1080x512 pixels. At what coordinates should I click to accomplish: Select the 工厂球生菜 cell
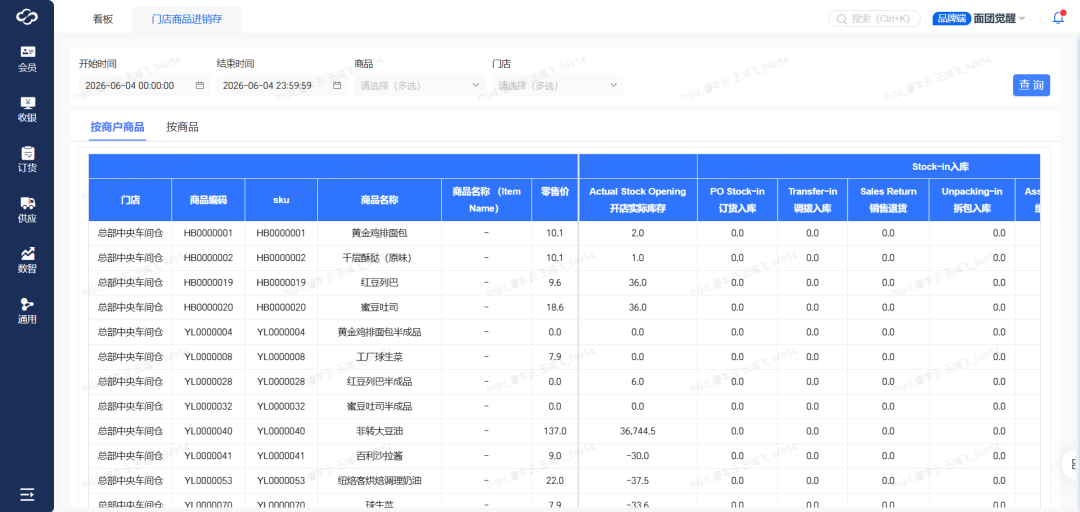point(380,357)
